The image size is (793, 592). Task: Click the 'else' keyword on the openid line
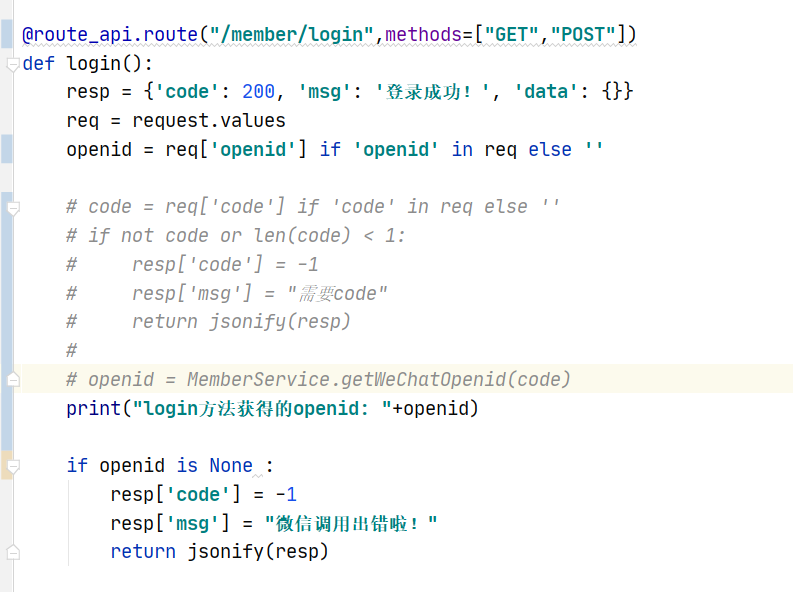click(x=550, y=150)
